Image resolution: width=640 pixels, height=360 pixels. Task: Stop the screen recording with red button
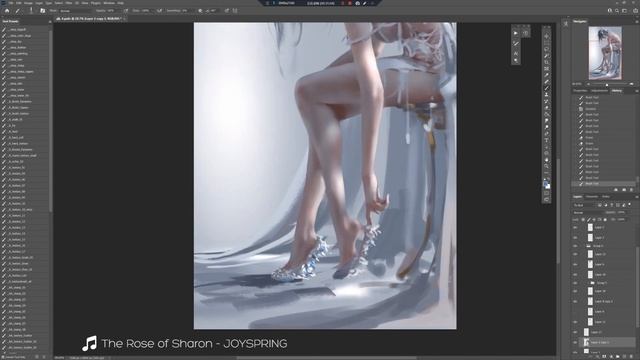(x=350, y=3)
